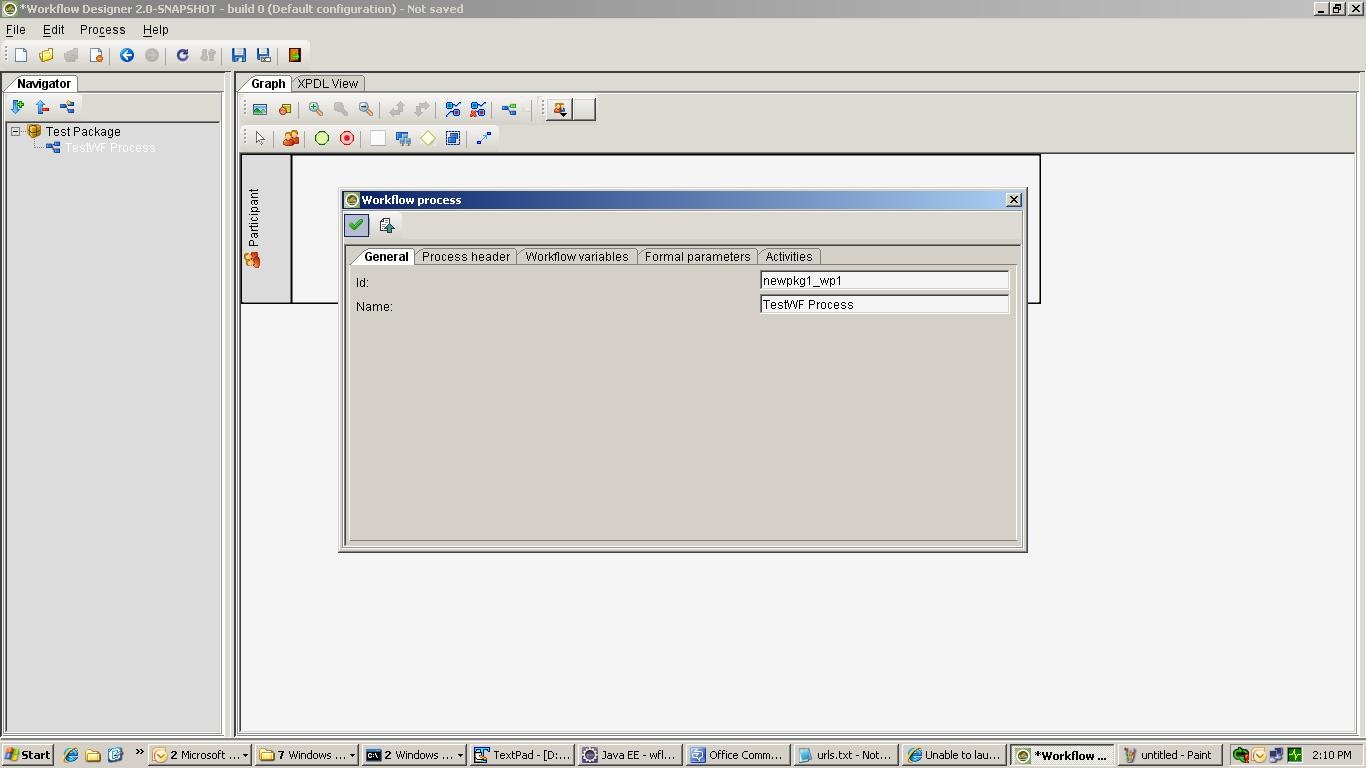Image resolution: width=1366 pixels, height=768 pixels.
Task: Click the green checkmark apply button
Action: [356, 225]
